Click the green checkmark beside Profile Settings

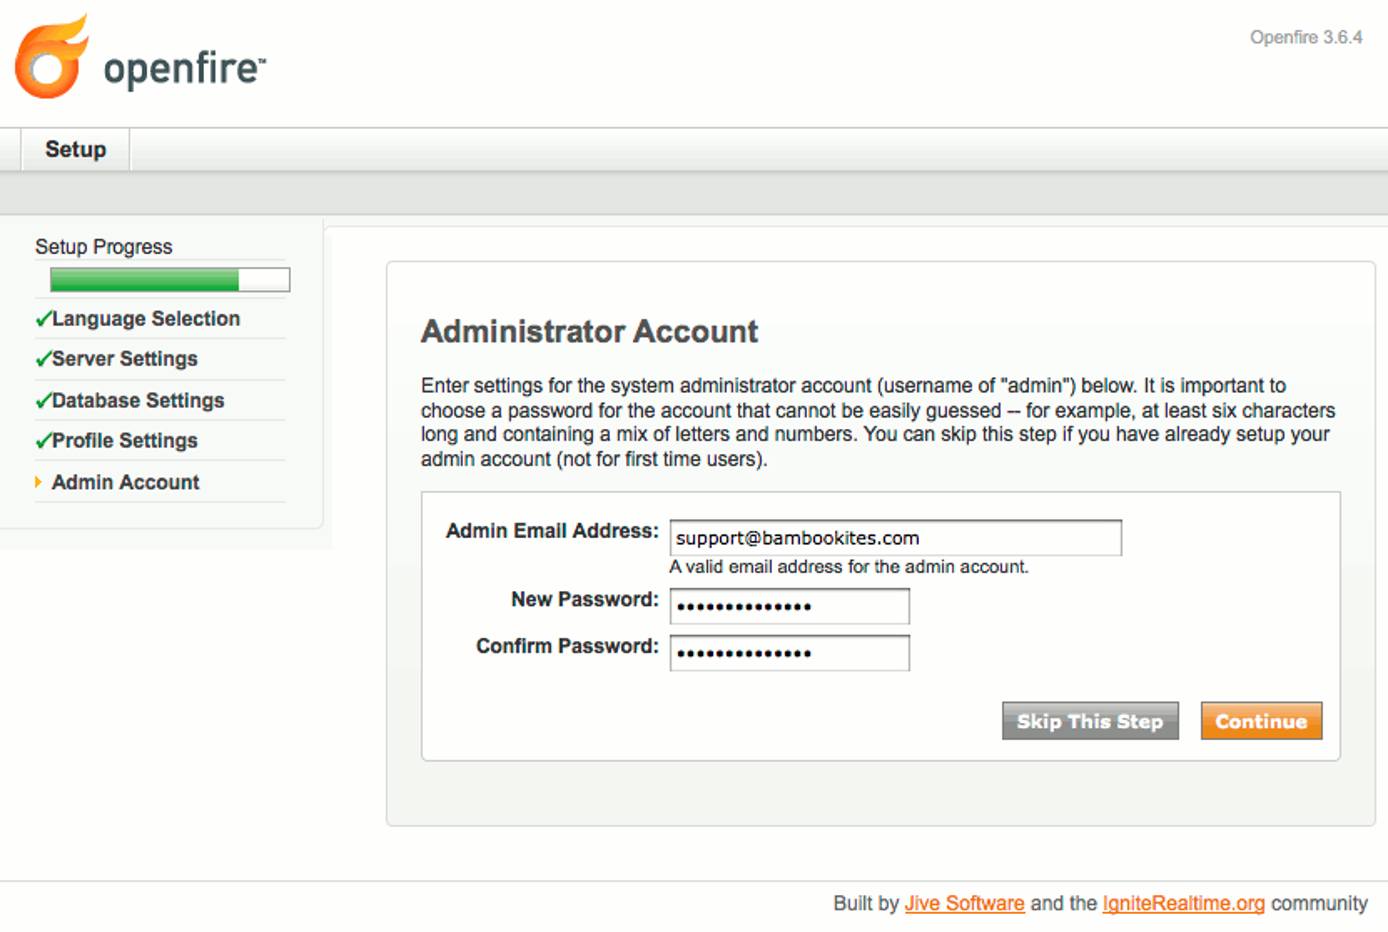[x=41, y=440]
